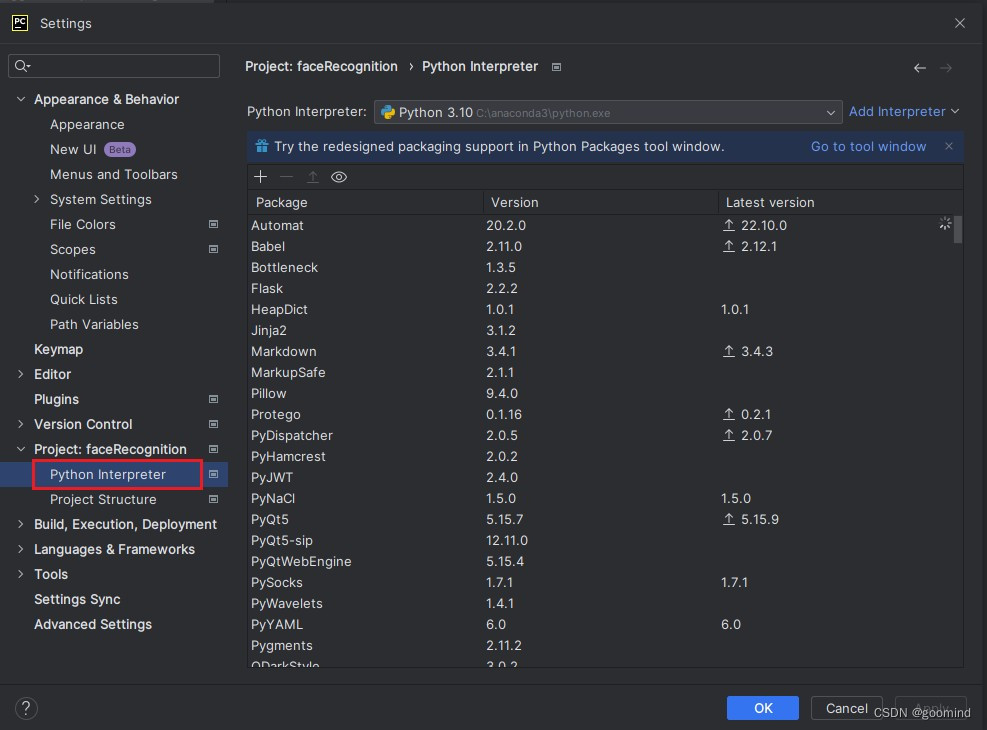Image resolution: width=987 pixels, height=730 pixels.
Task: Sort by Version column header
Action: click(x=601, y=202)
